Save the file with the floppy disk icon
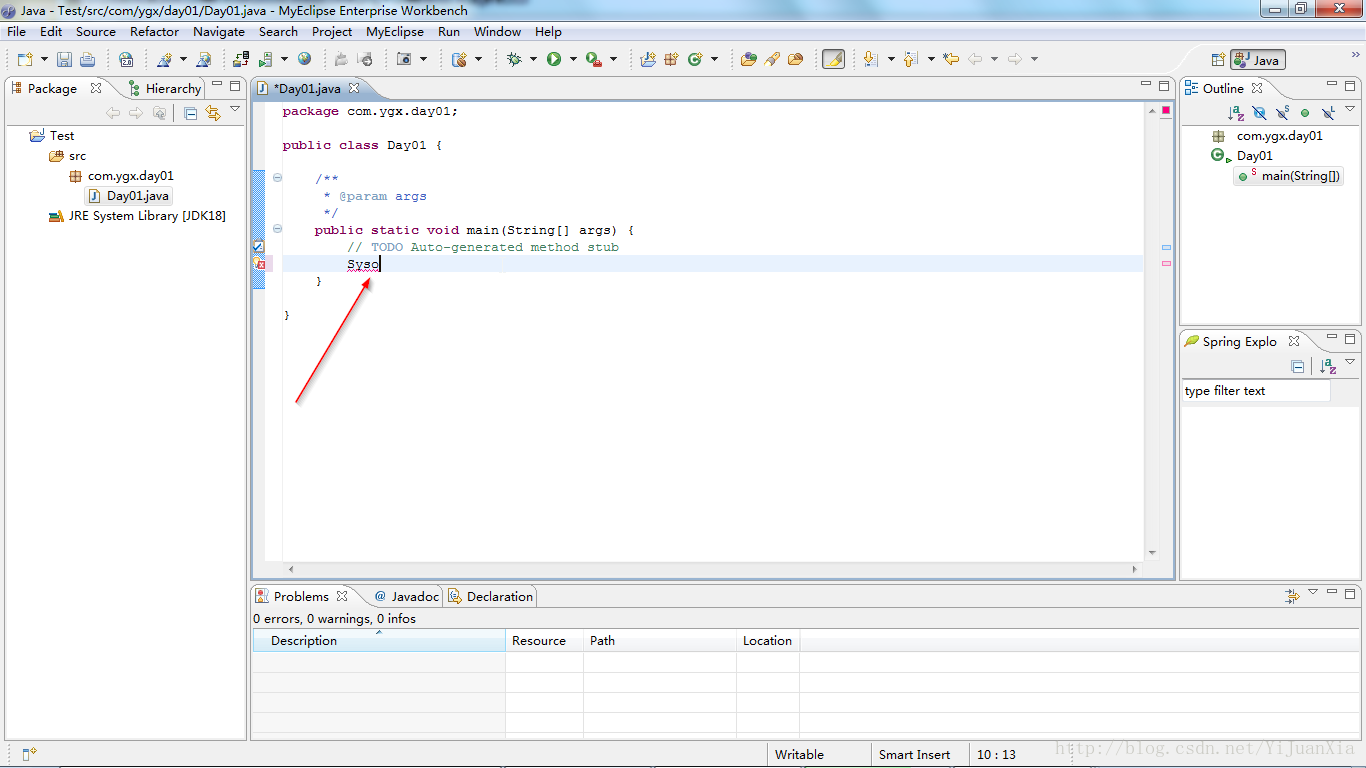Image resolution: width=1366 pixels, height=768 pixels. pyautogui.click(x=64, y=59)
